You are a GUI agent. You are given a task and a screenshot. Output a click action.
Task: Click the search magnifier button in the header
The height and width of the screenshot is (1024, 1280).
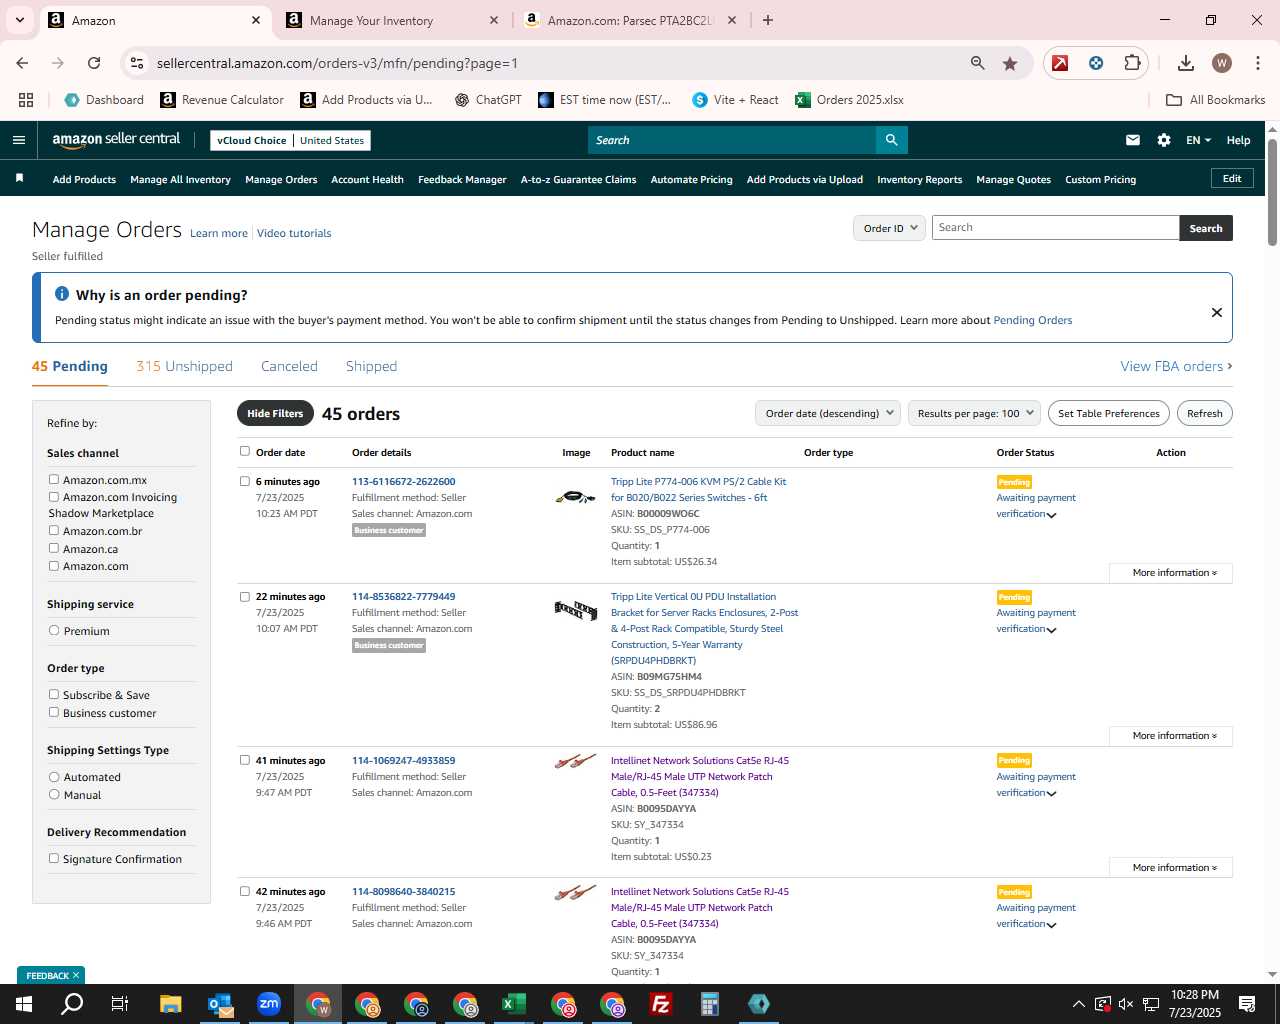pos(891,140)
